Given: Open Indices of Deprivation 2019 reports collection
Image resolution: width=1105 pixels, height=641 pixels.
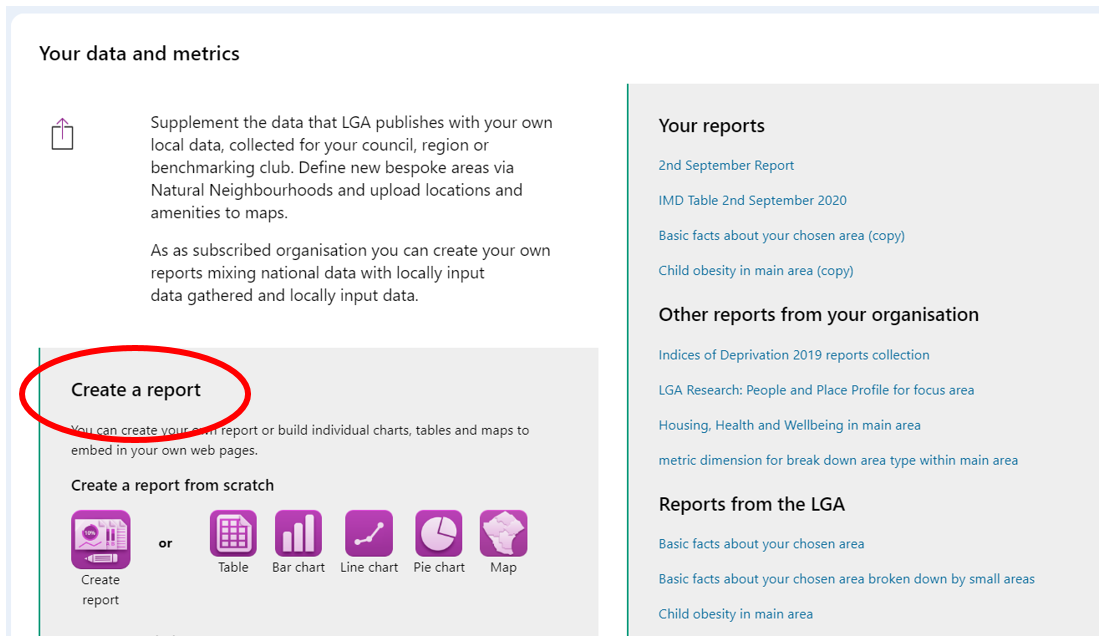Looking at the screenshot, I should click(x=793, y=355).
